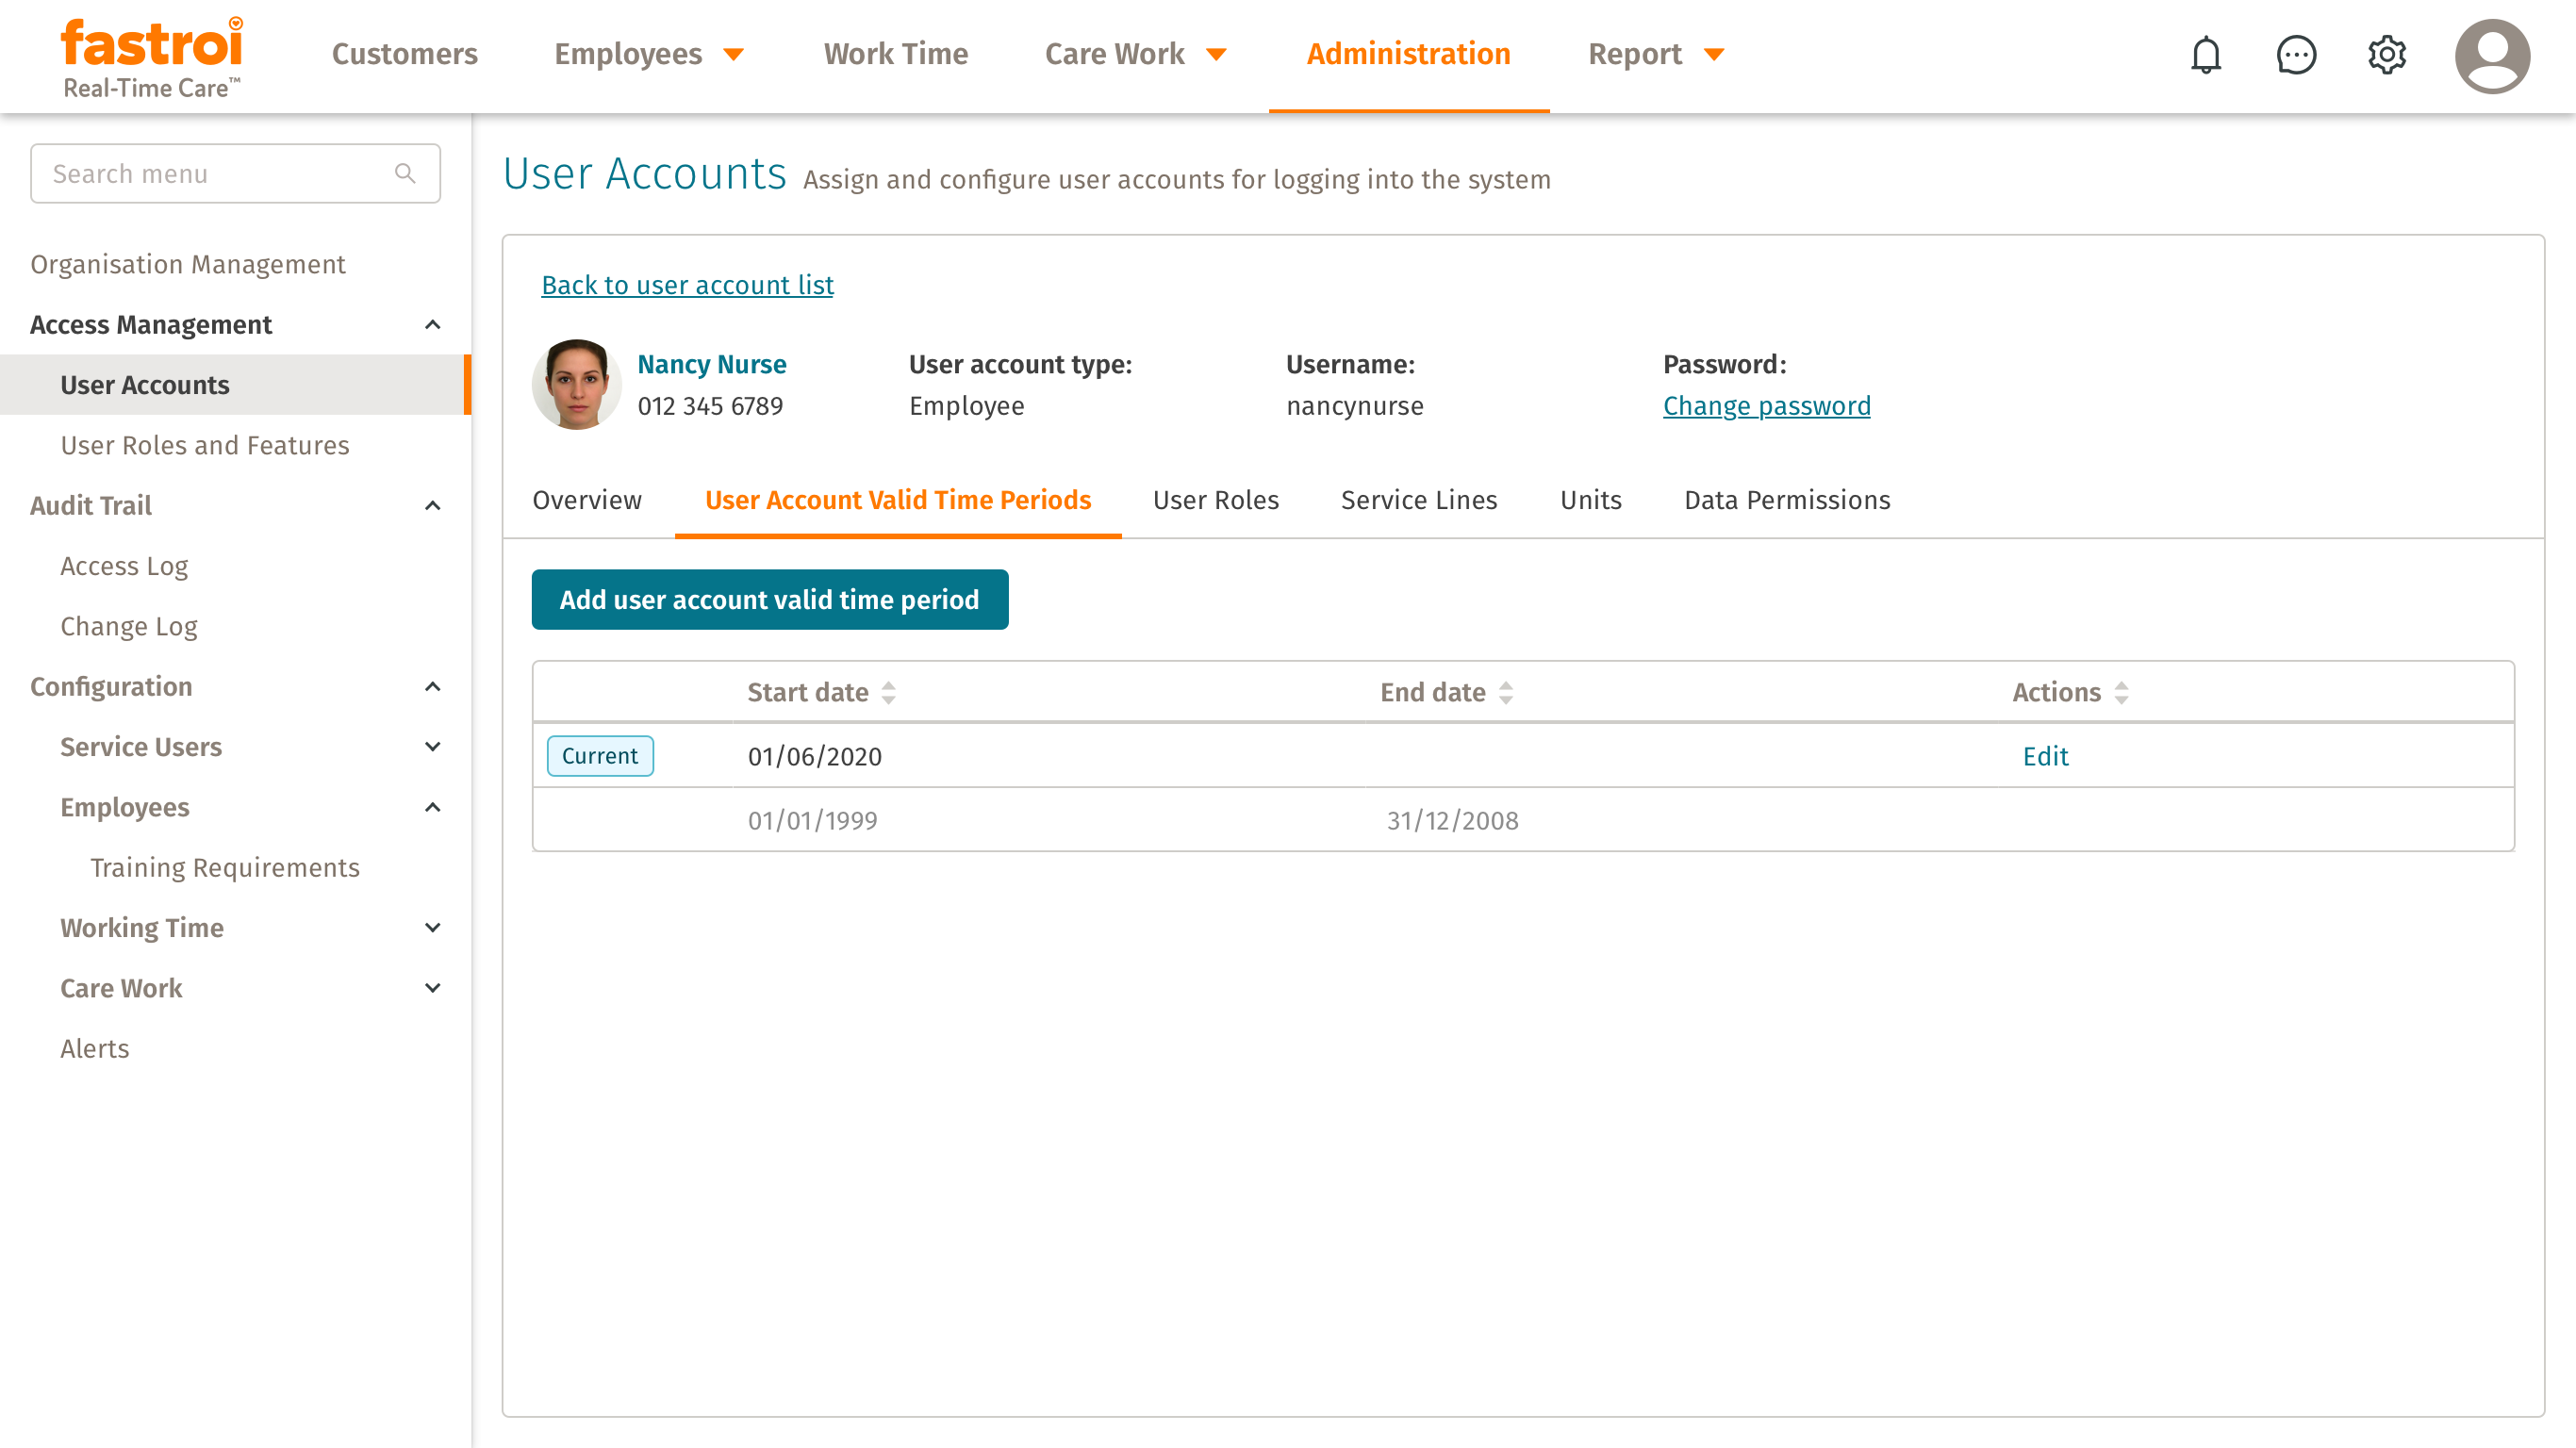Click the nancynurse username value
This screenshot has width=2576, height=1448.
1354,406
